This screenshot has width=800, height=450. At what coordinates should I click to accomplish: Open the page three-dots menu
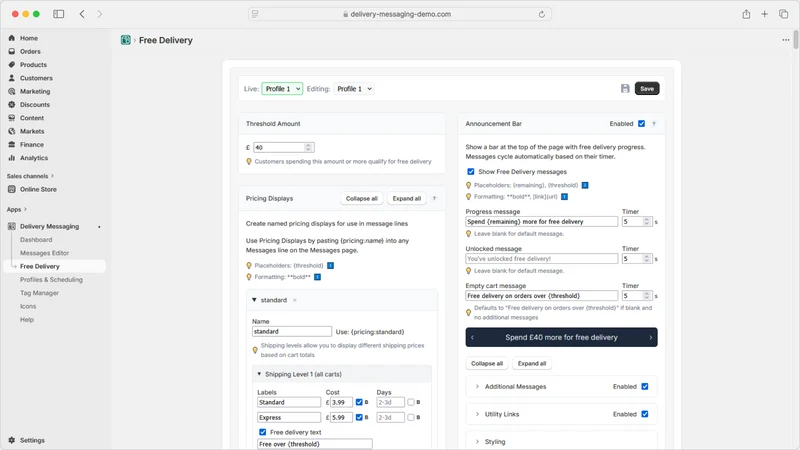786,40
